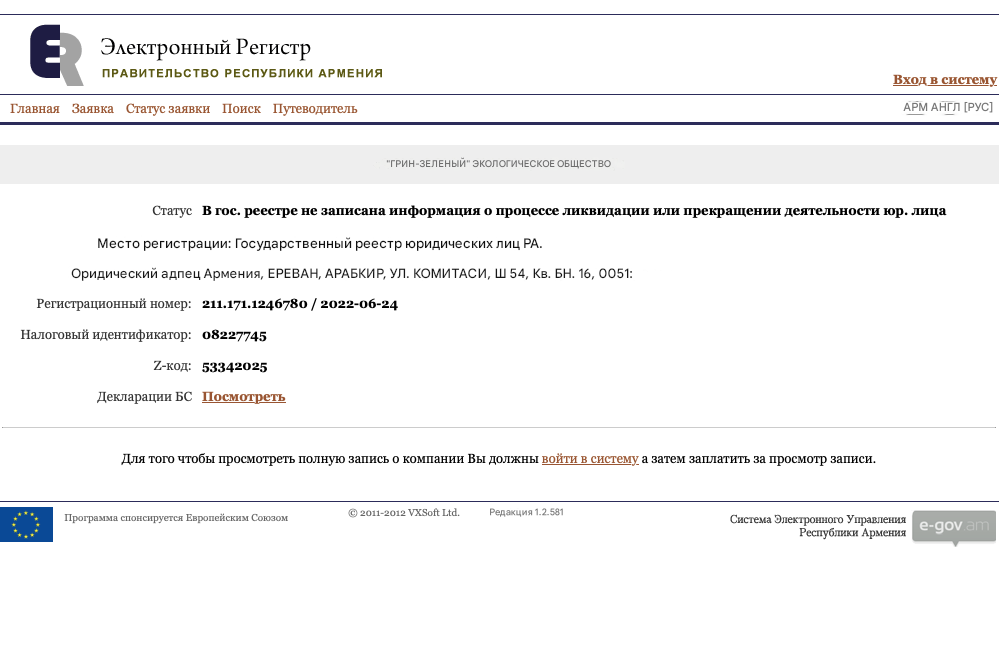Go to the Заявка page
Screen dimensions: 1008x672
coord(93,109)
